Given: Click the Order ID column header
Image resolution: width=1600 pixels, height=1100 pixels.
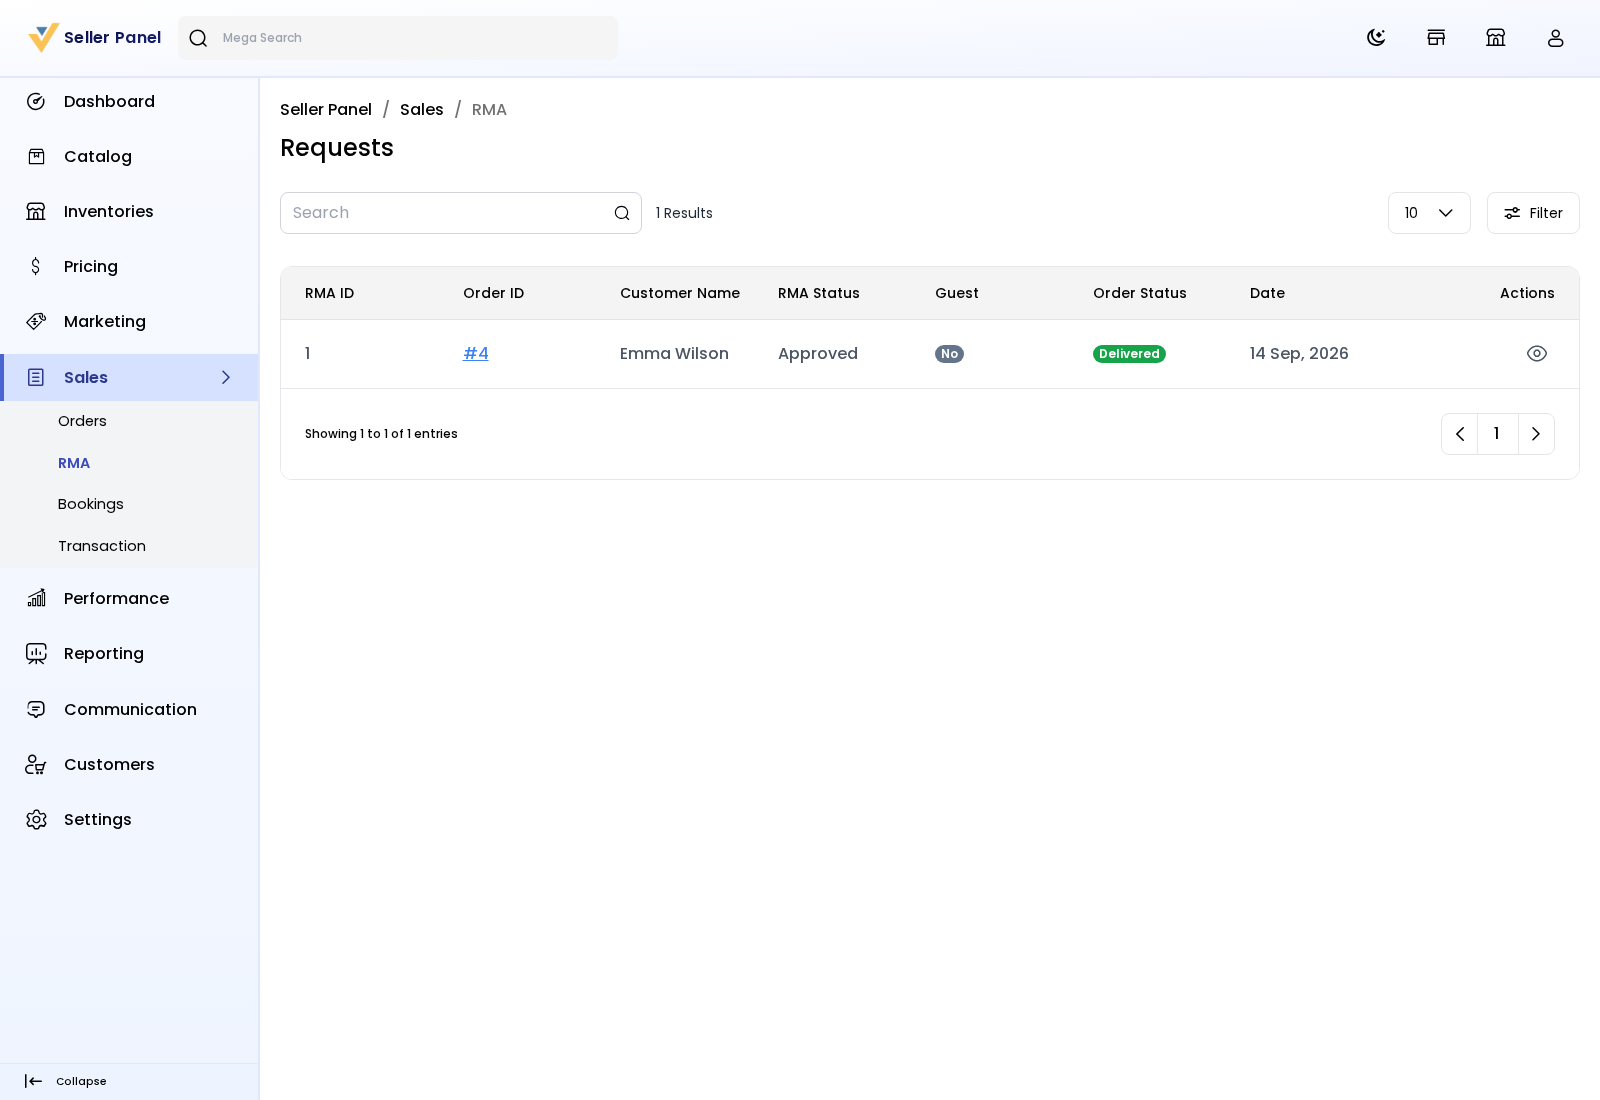Looking at the screenshot, I should [x=494, y=294].
